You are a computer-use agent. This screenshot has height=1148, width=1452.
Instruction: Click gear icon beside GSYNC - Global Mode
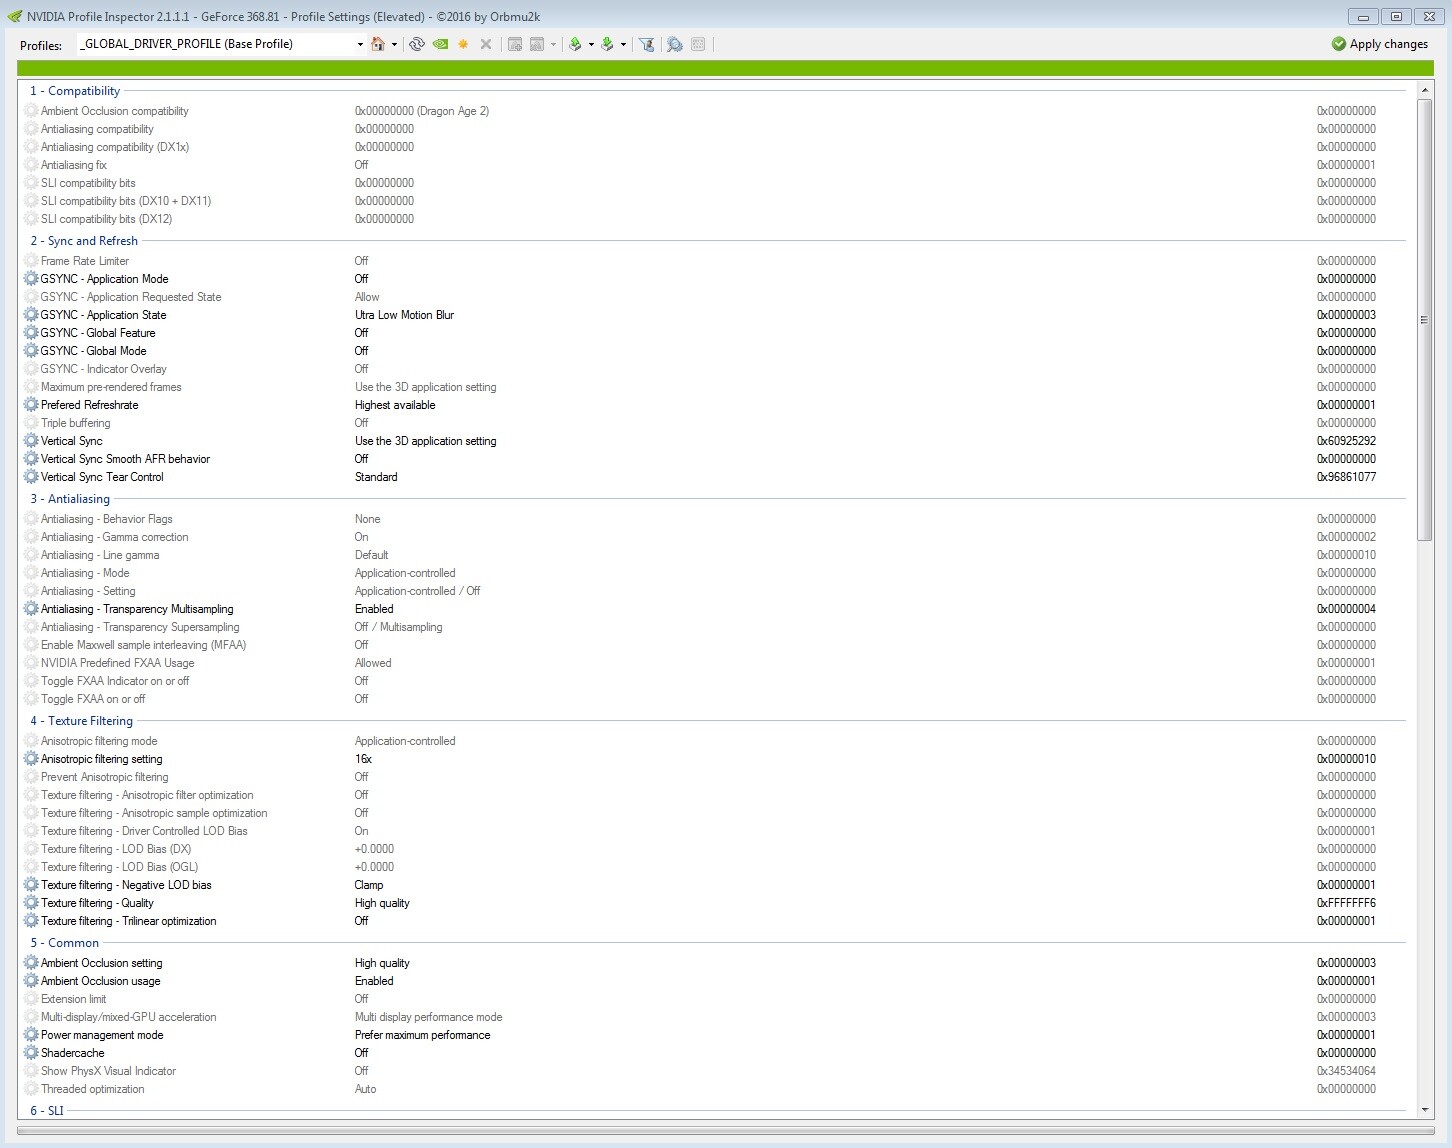[x=31, y=351]
